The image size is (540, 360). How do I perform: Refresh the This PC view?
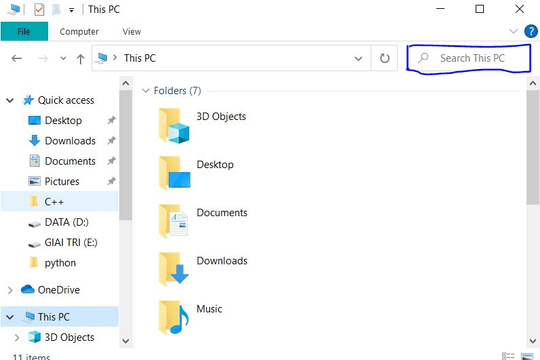coord(384,58)
